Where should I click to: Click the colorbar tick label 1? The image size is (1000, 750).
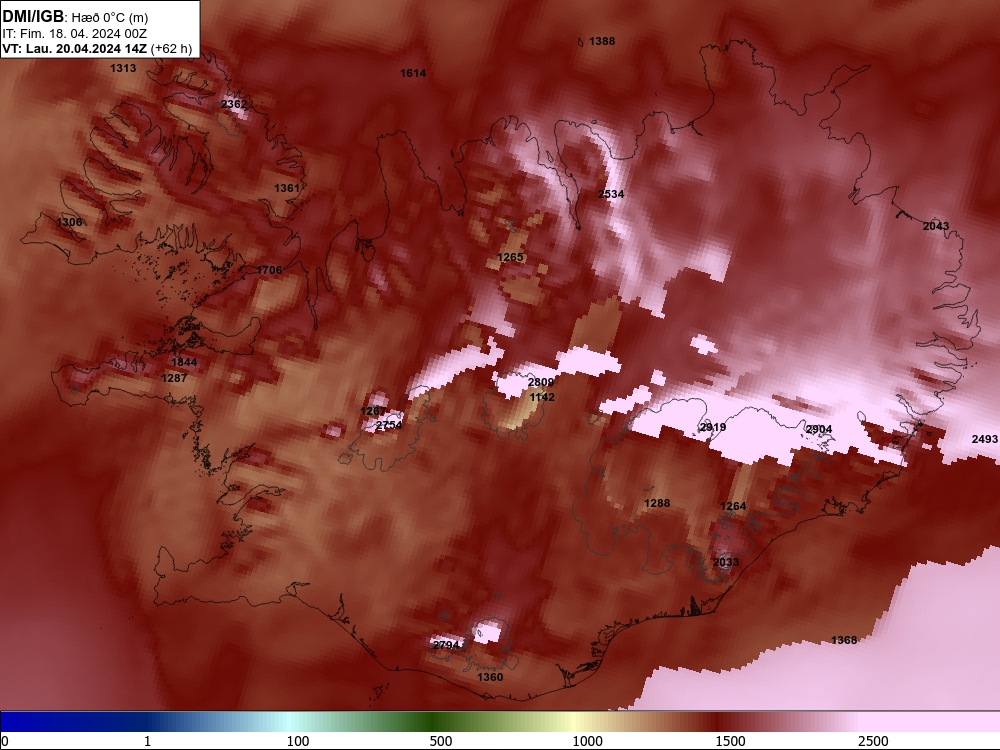point(147,741)
